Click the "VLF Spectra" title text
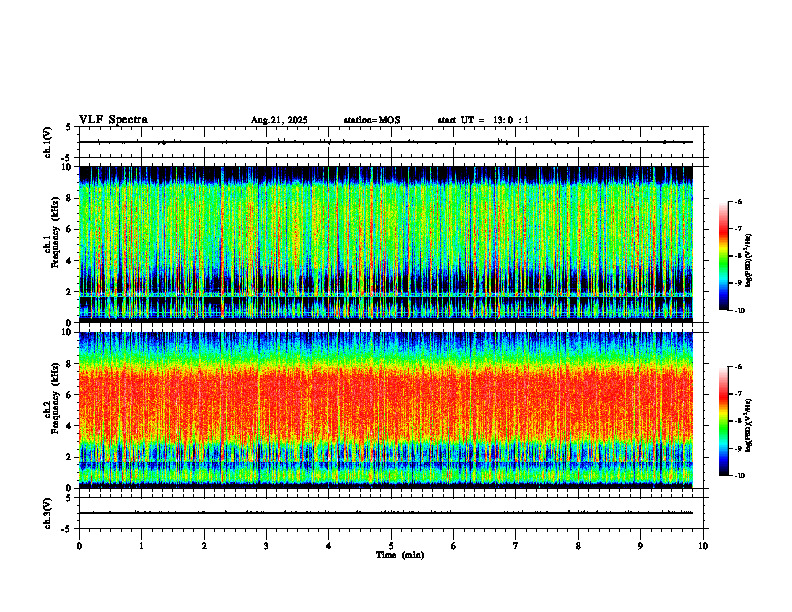The width and height of the screenshot is (792, 612). (113, 120)
